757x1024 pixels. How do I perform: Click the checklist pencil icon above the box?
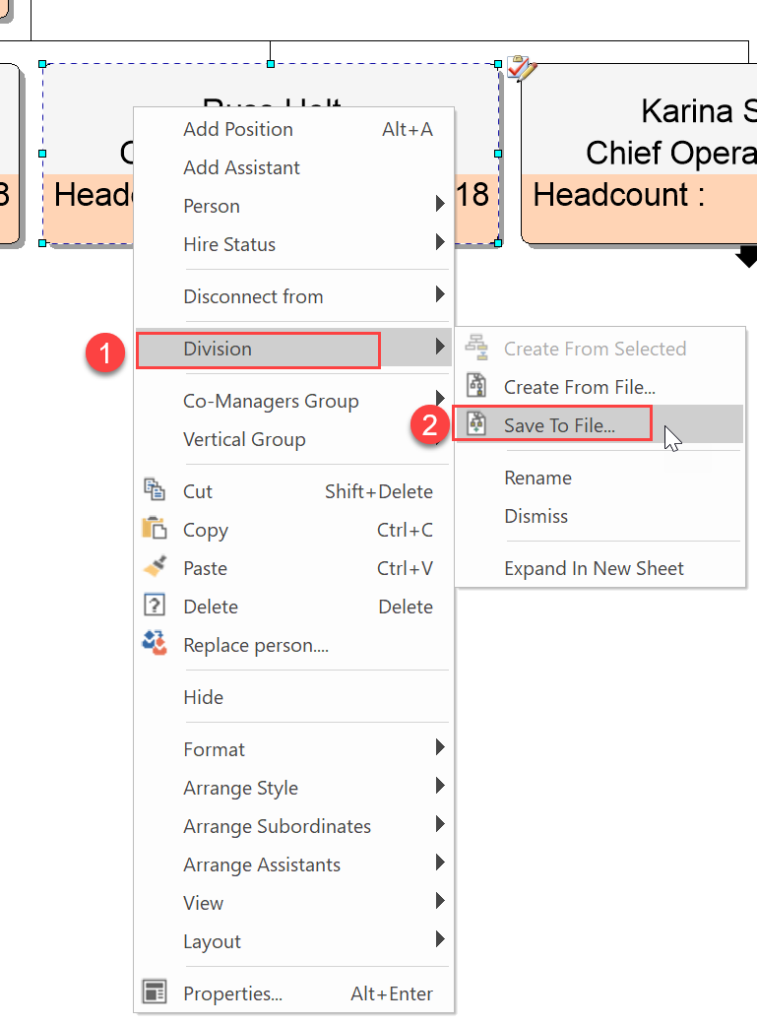point(522,68)
